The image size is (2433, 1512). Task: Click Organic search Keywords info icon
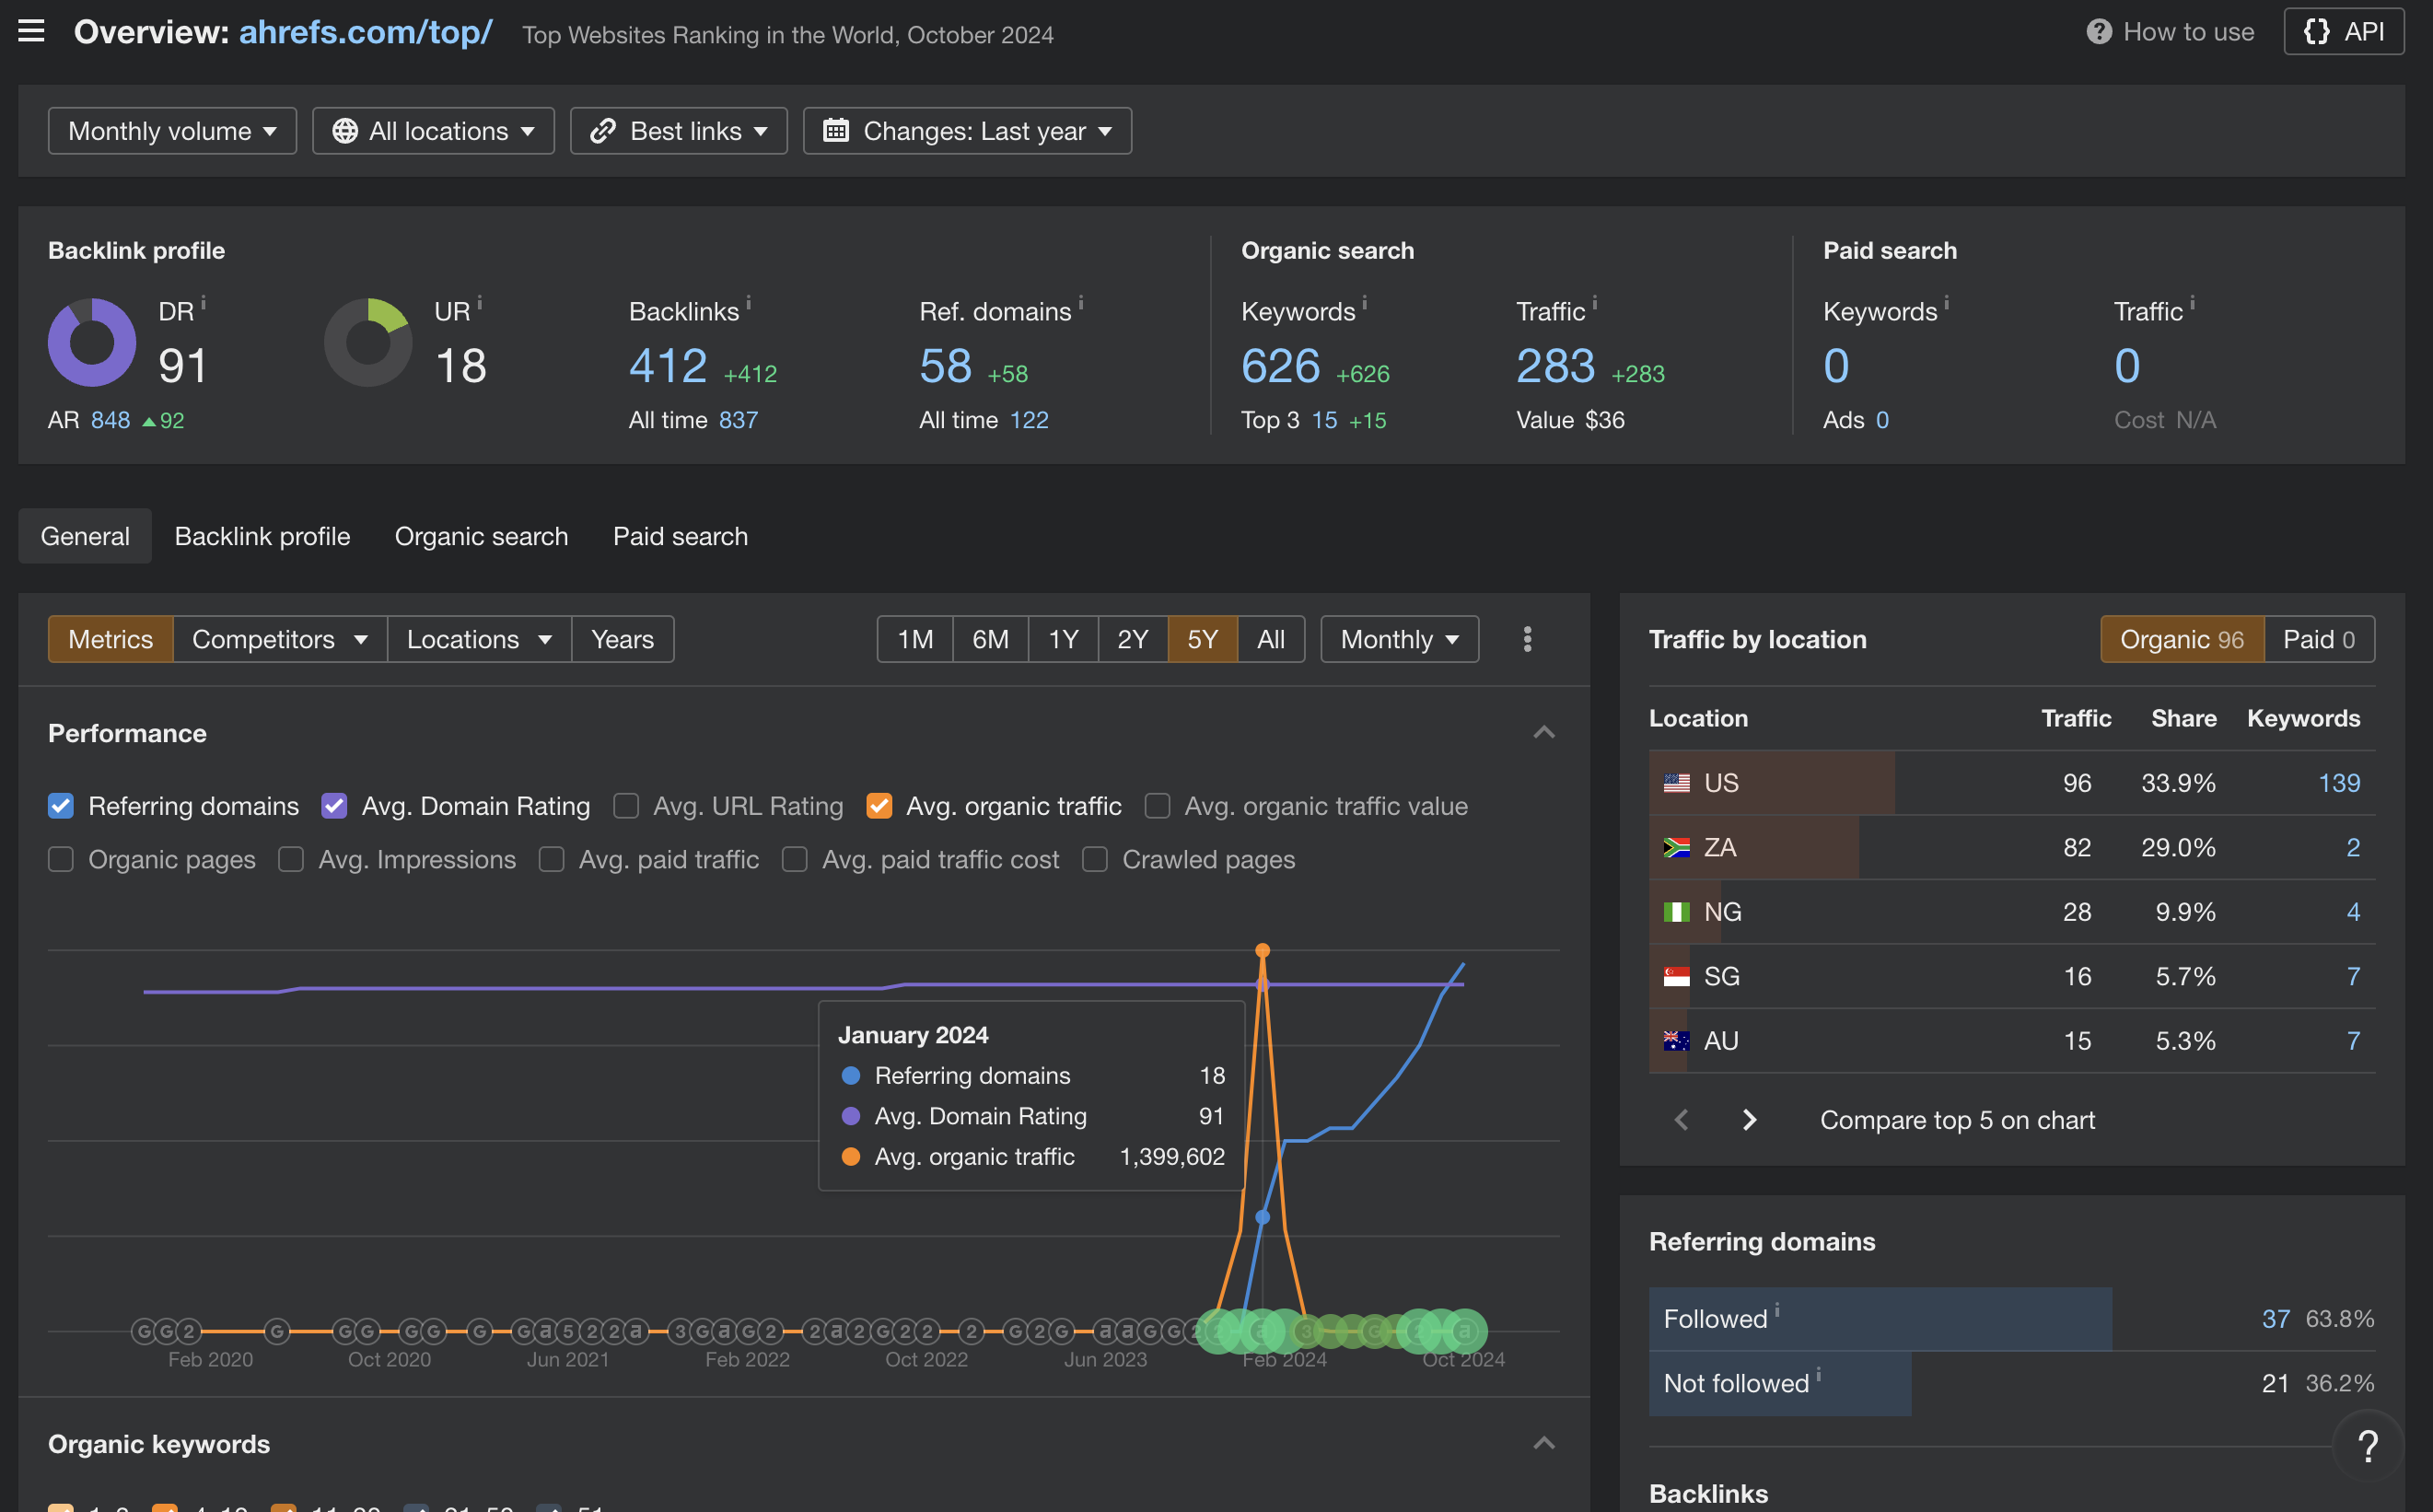1365,302
